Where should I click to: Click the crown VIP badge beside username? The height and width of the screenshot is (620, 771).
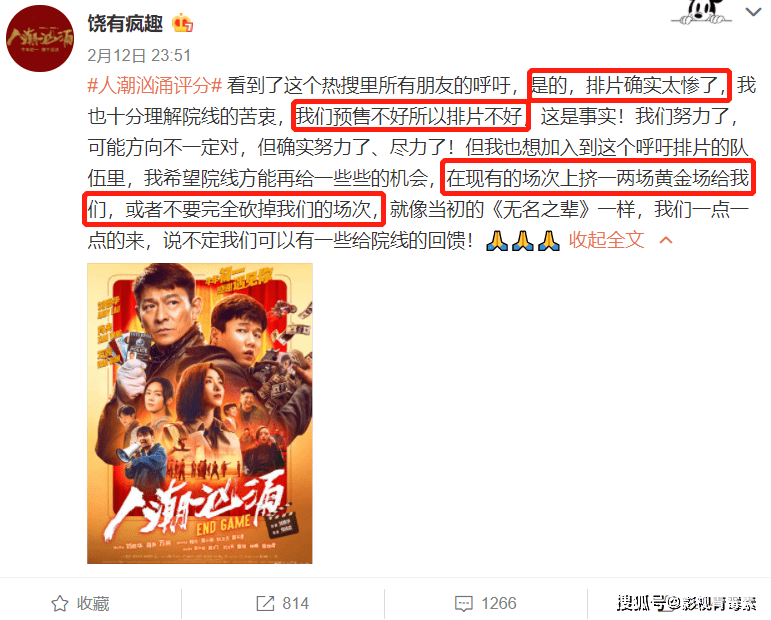tap(182, 23)
